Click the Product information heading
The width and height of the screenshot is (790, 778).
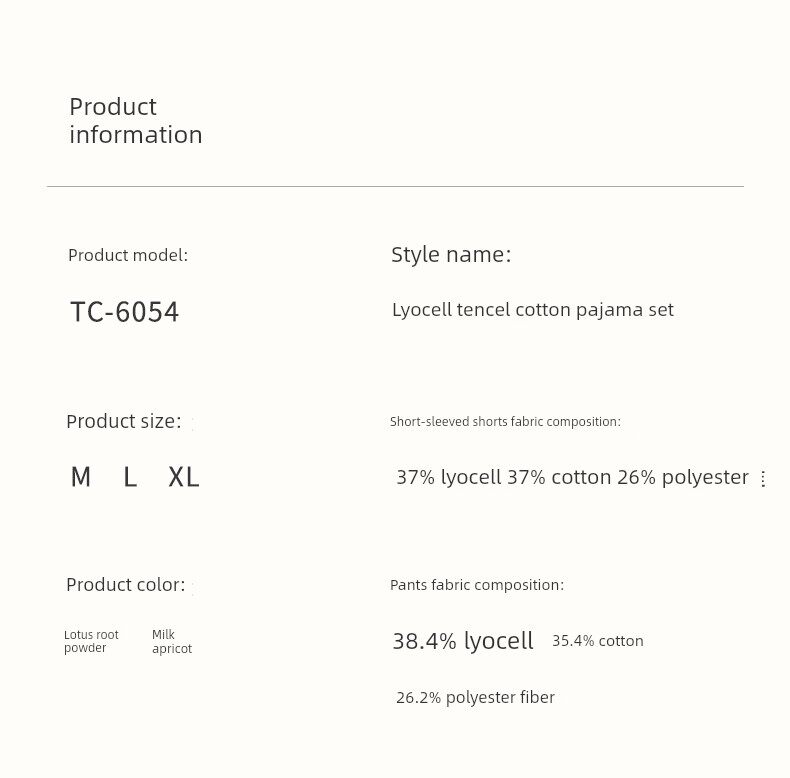[x=135, y=121]
